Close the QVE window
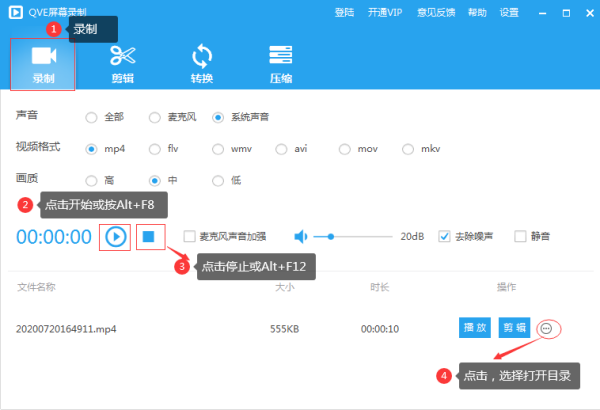The width and height of the screenshot is (600, 410). click(590, 13)
